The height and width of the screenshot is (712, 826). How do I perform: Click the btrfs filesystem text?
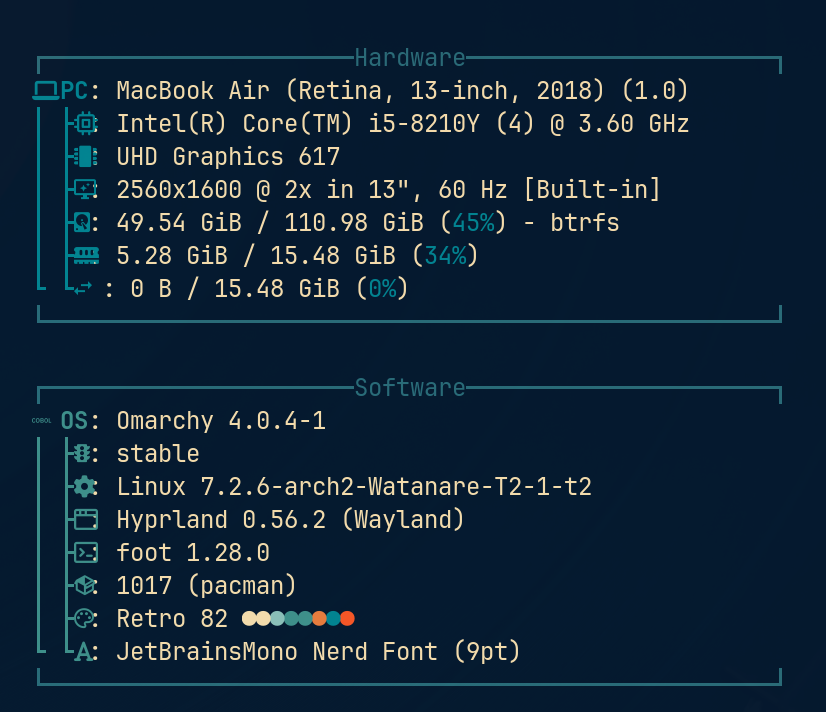click(x=585, y=222)
